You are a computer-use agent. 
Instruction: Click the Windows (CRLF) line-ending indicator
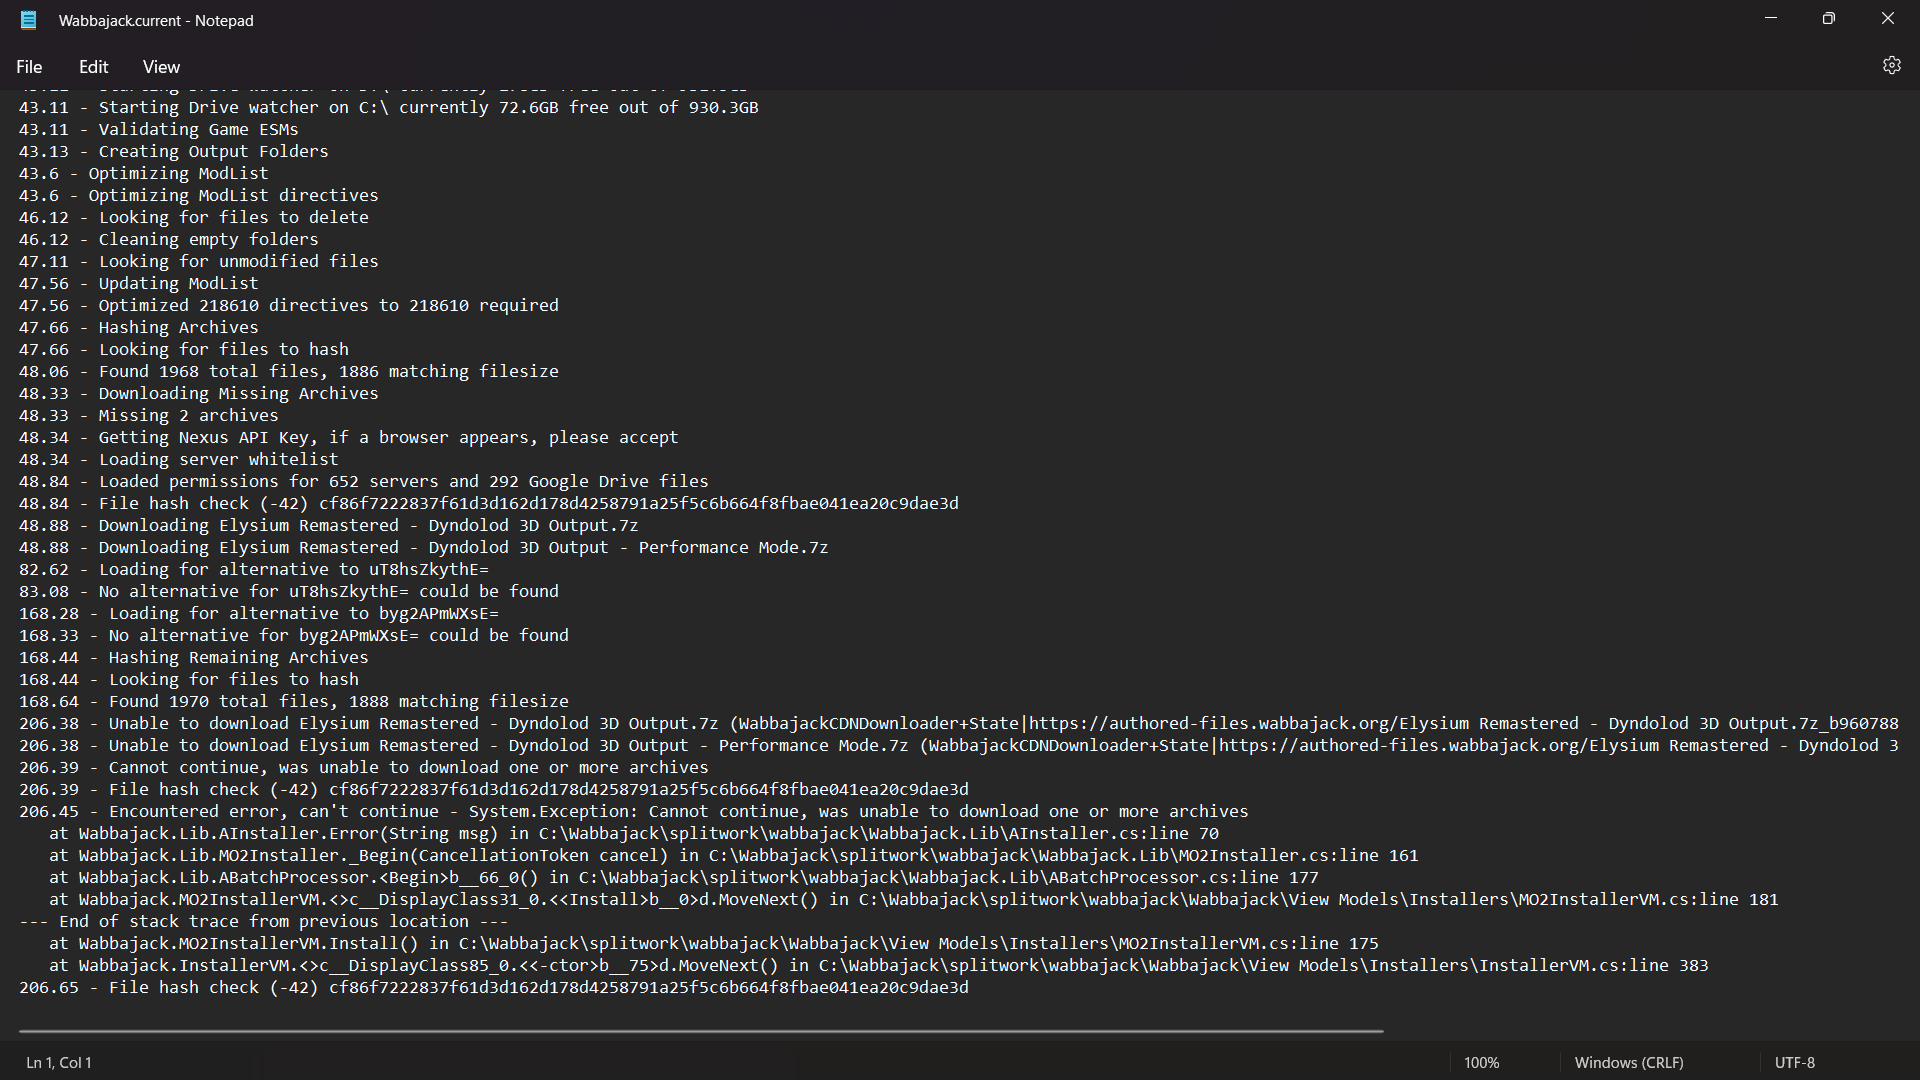click(1629, 1062)
